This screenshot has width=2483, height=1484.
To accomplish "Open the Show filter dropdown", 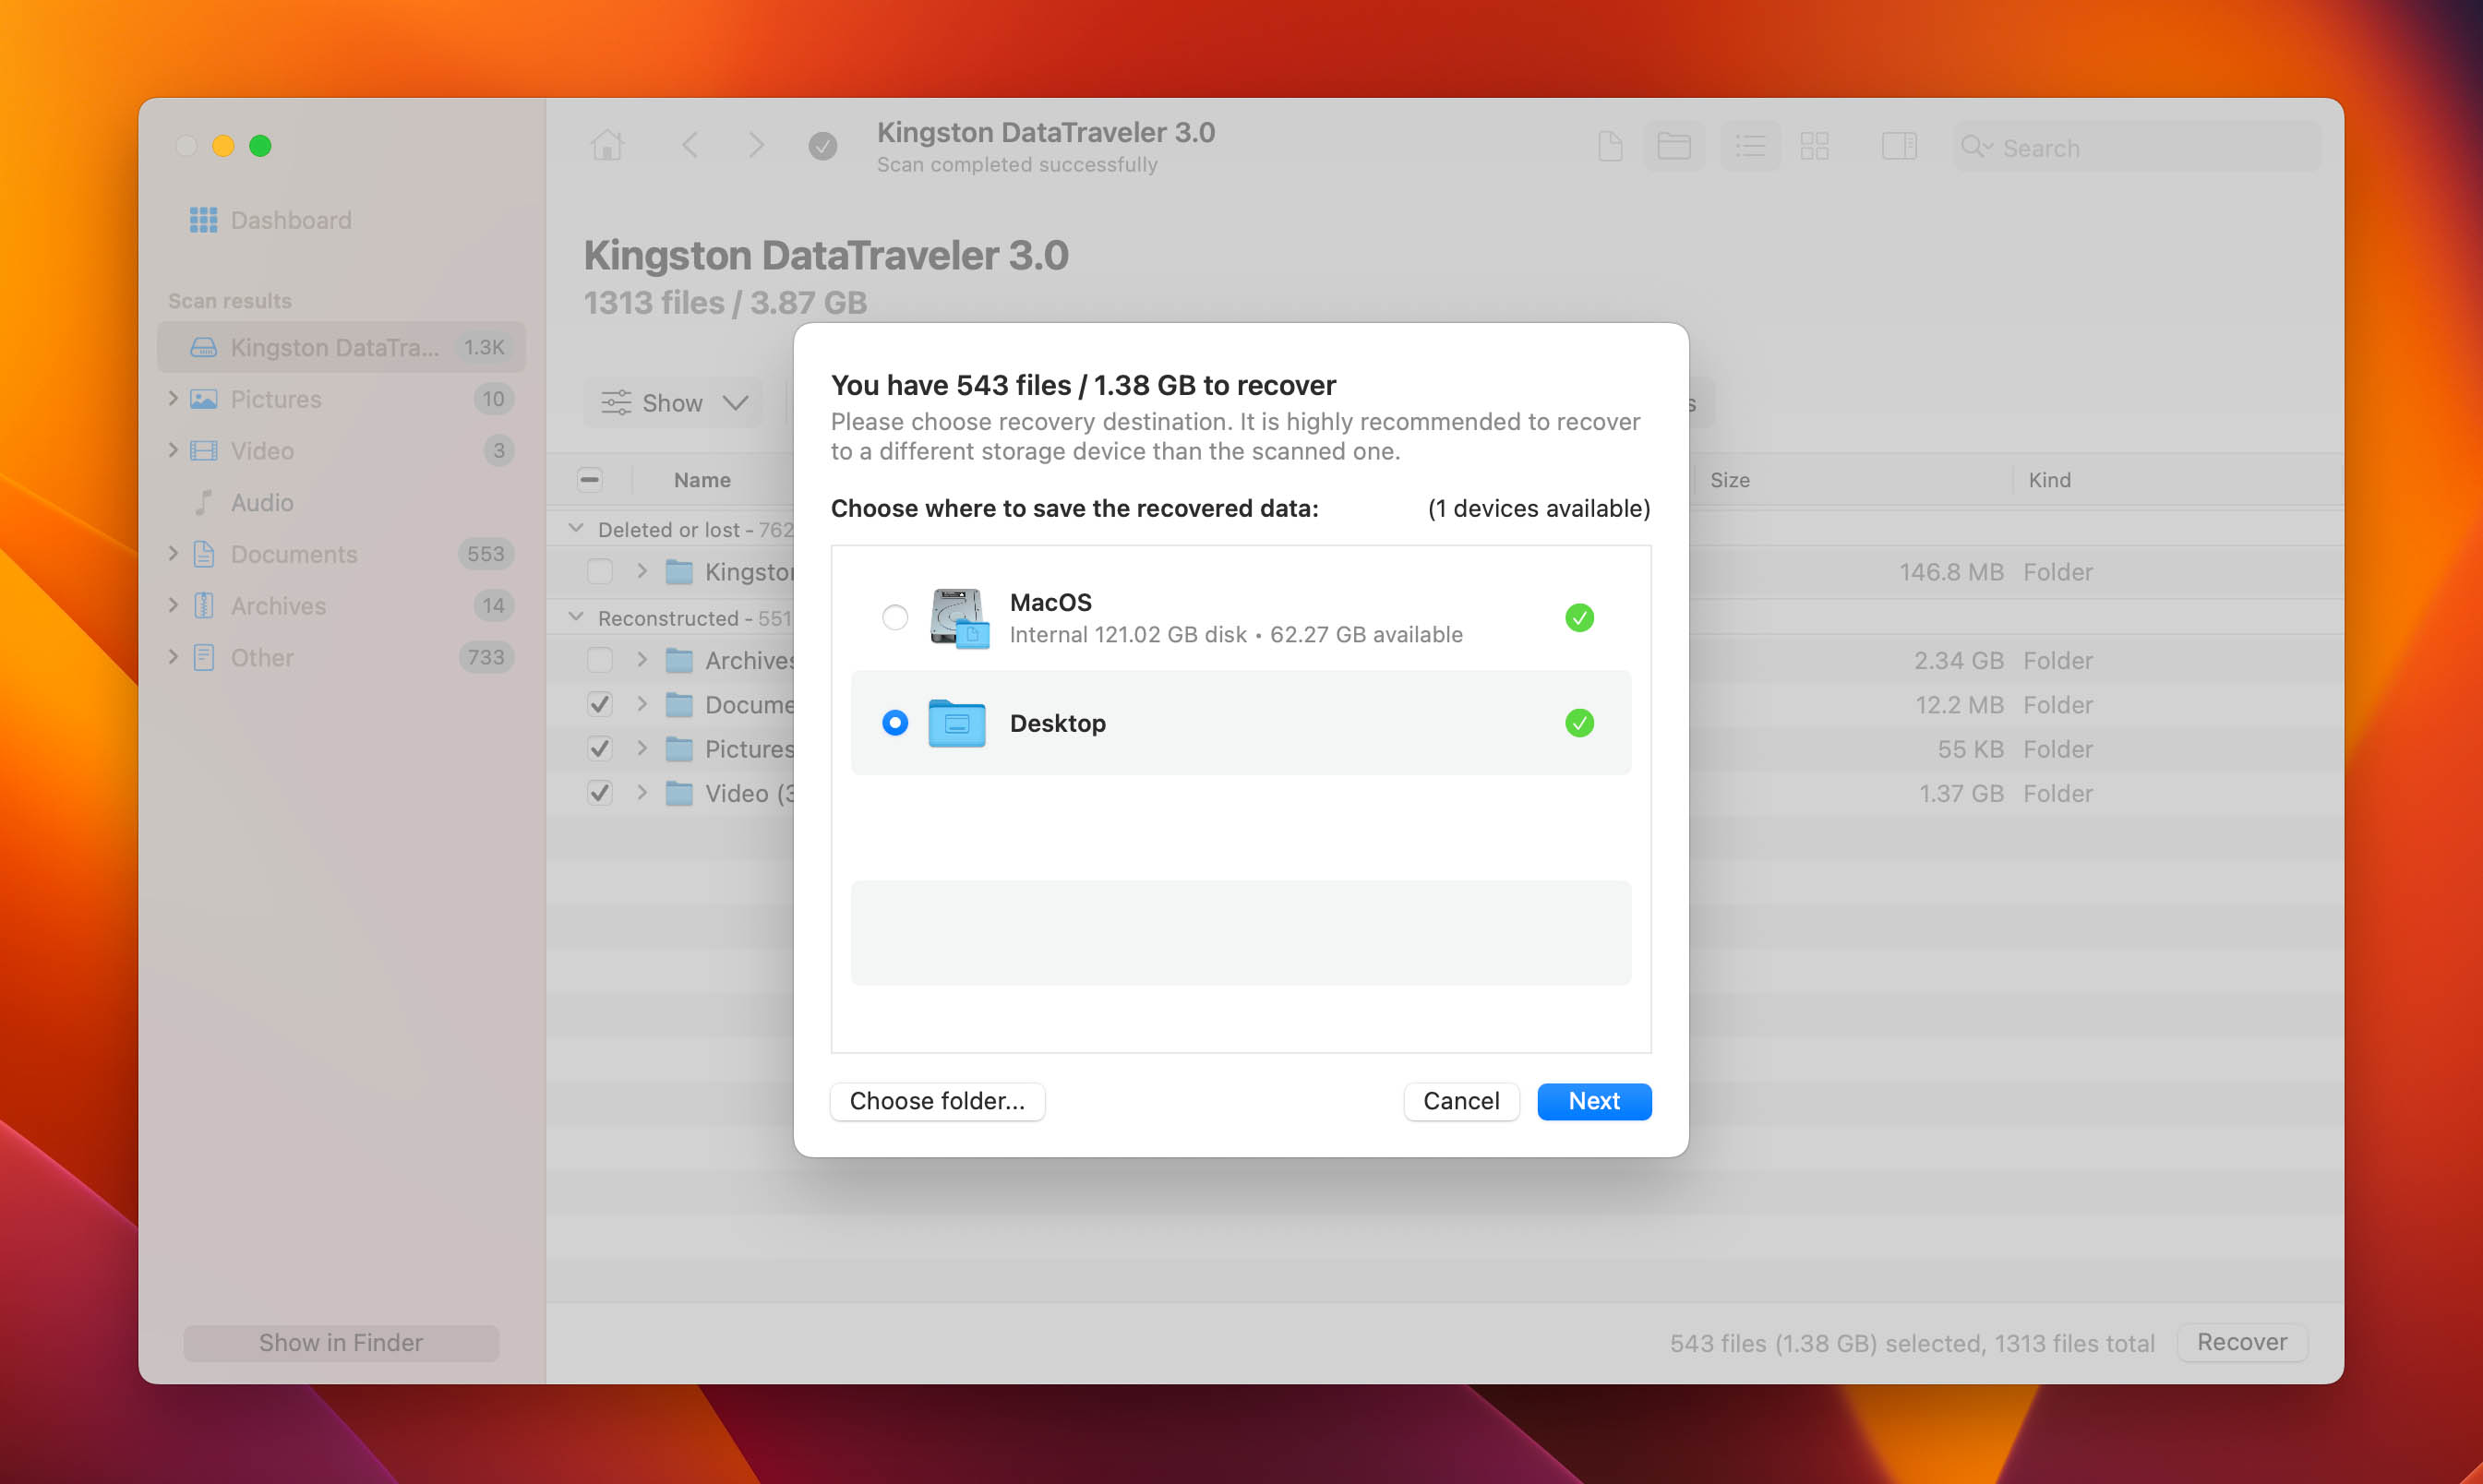I will pos(673,403).
